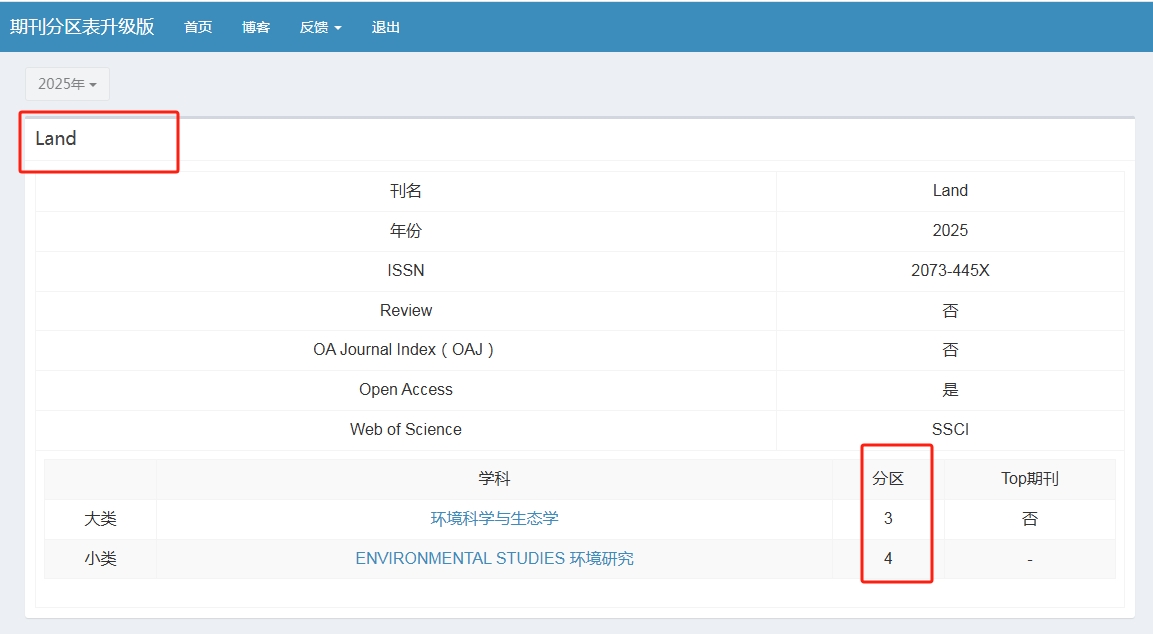Image resolution: width=1153 pixels, height=634 pixels.
Task: Click the dash in 小类 Top期刊 cell
Action: coord(1029,560)
